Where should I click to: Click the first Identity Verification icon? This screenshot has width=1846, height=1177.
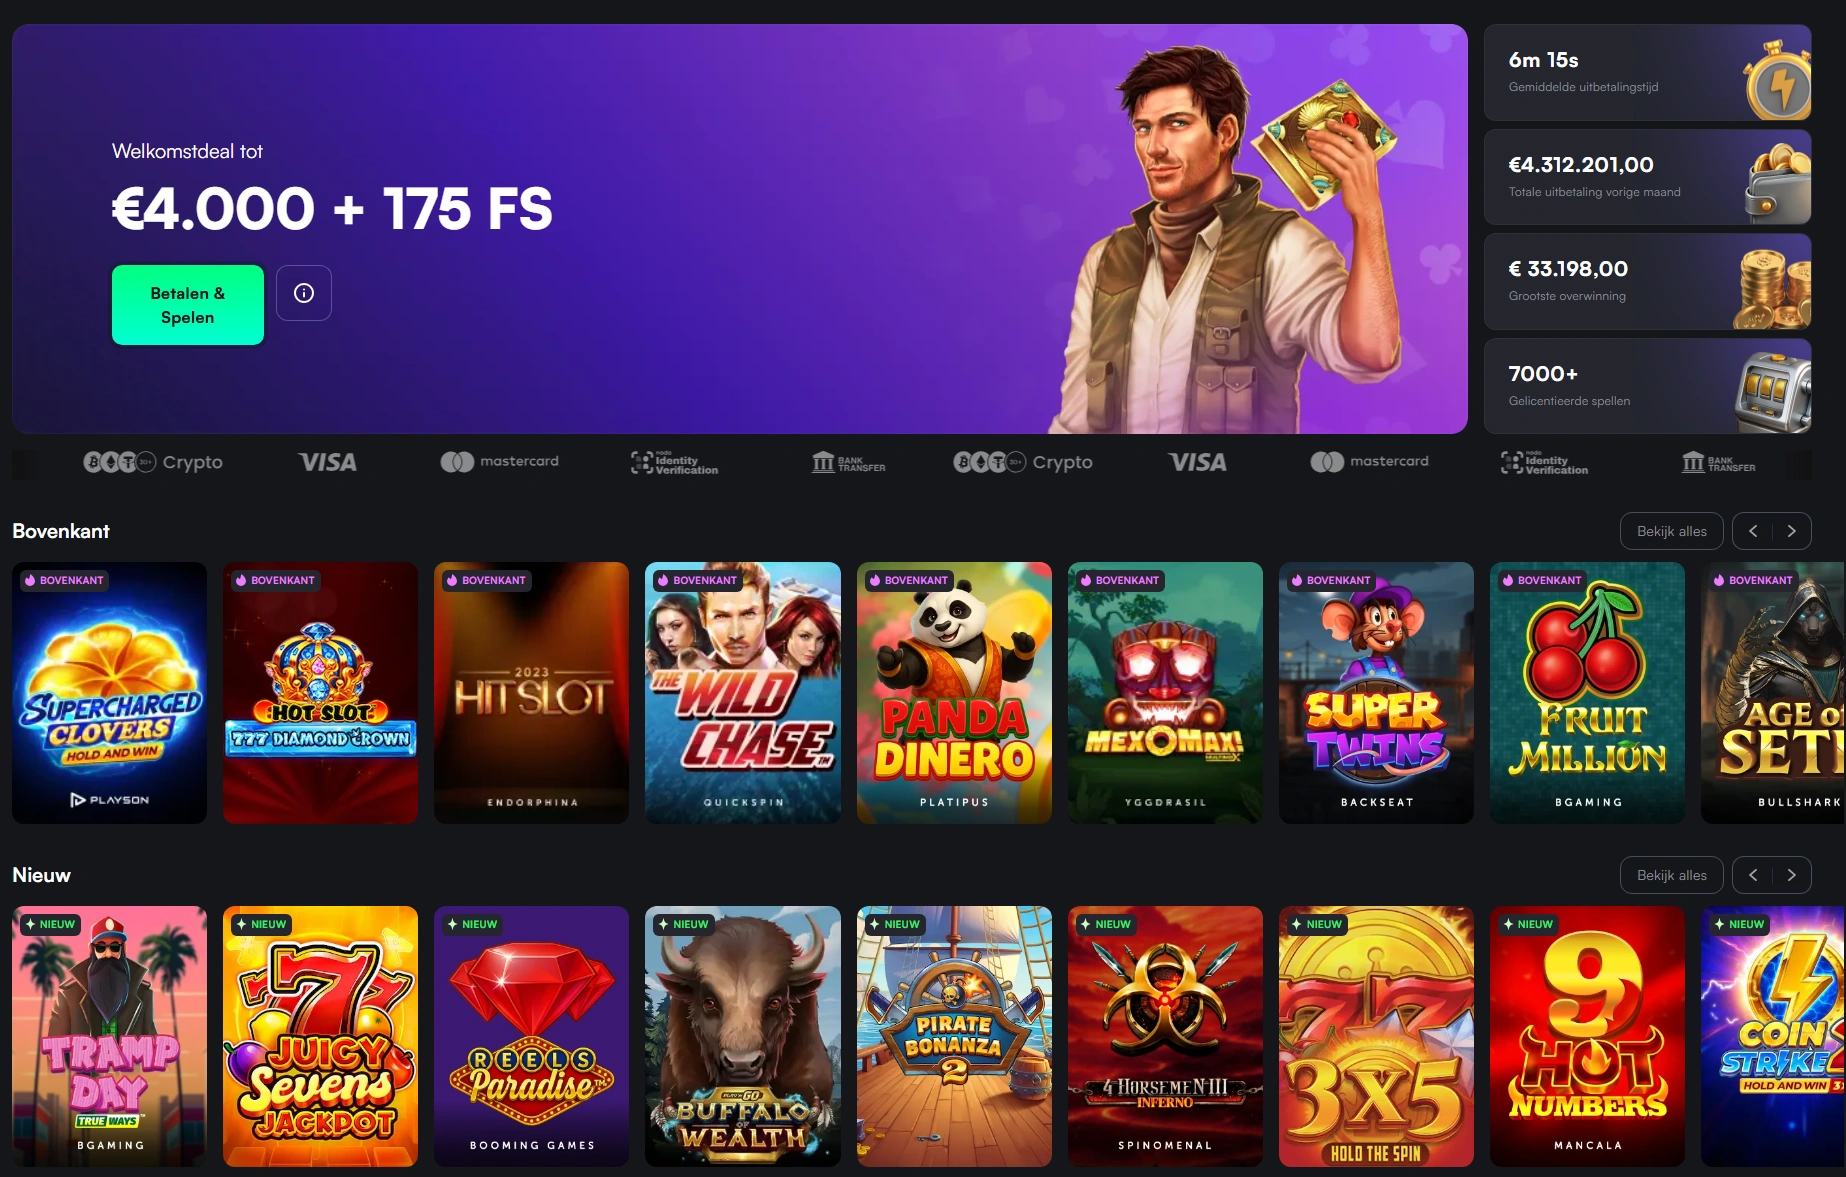coord(674,462)
